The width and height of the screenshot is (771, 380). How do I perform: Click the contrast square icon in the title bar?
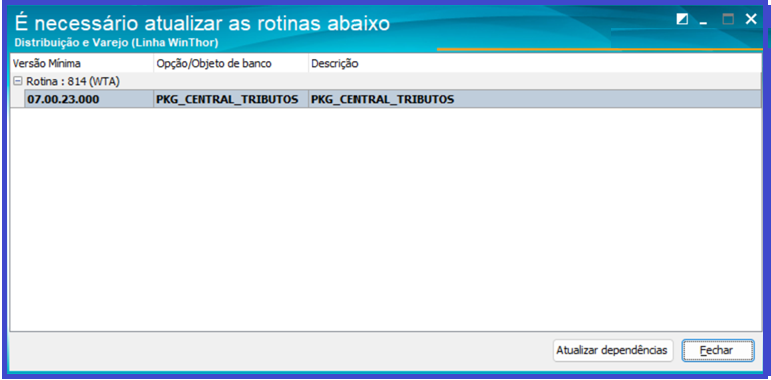[x=682, y=20]
